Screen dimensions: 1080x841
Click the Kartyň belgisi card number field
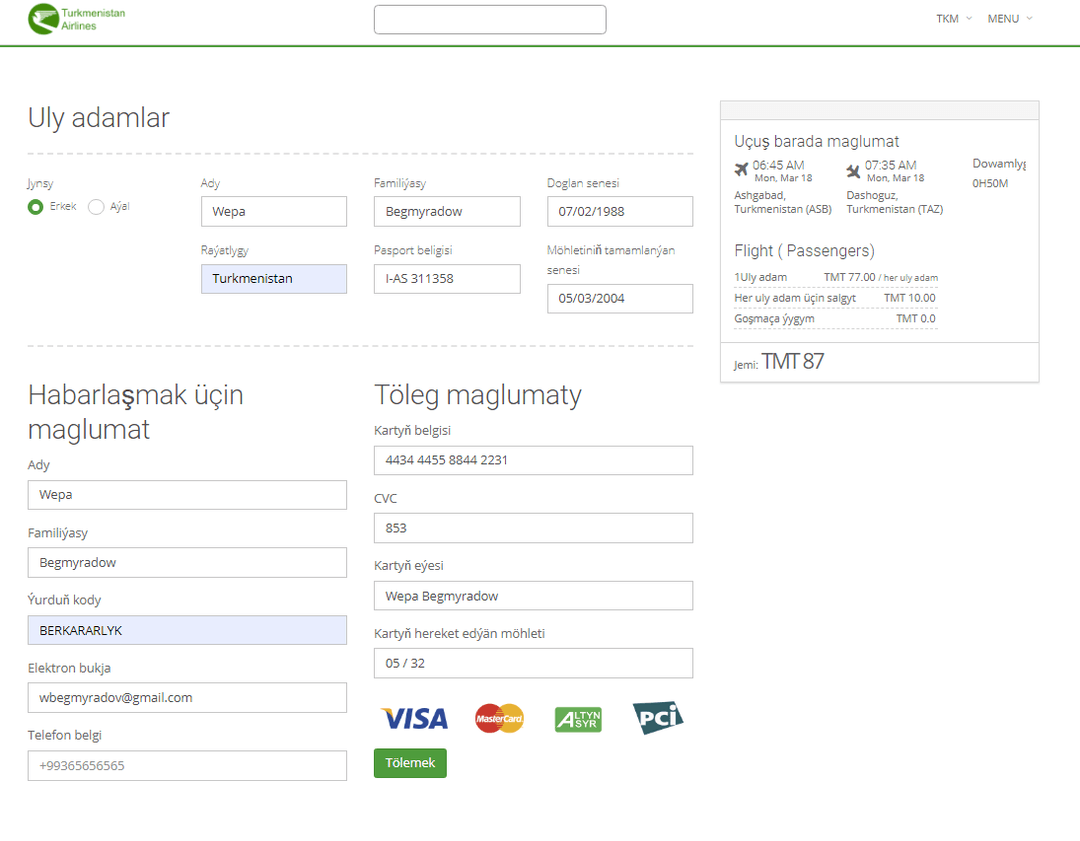(x=533, y=460)
